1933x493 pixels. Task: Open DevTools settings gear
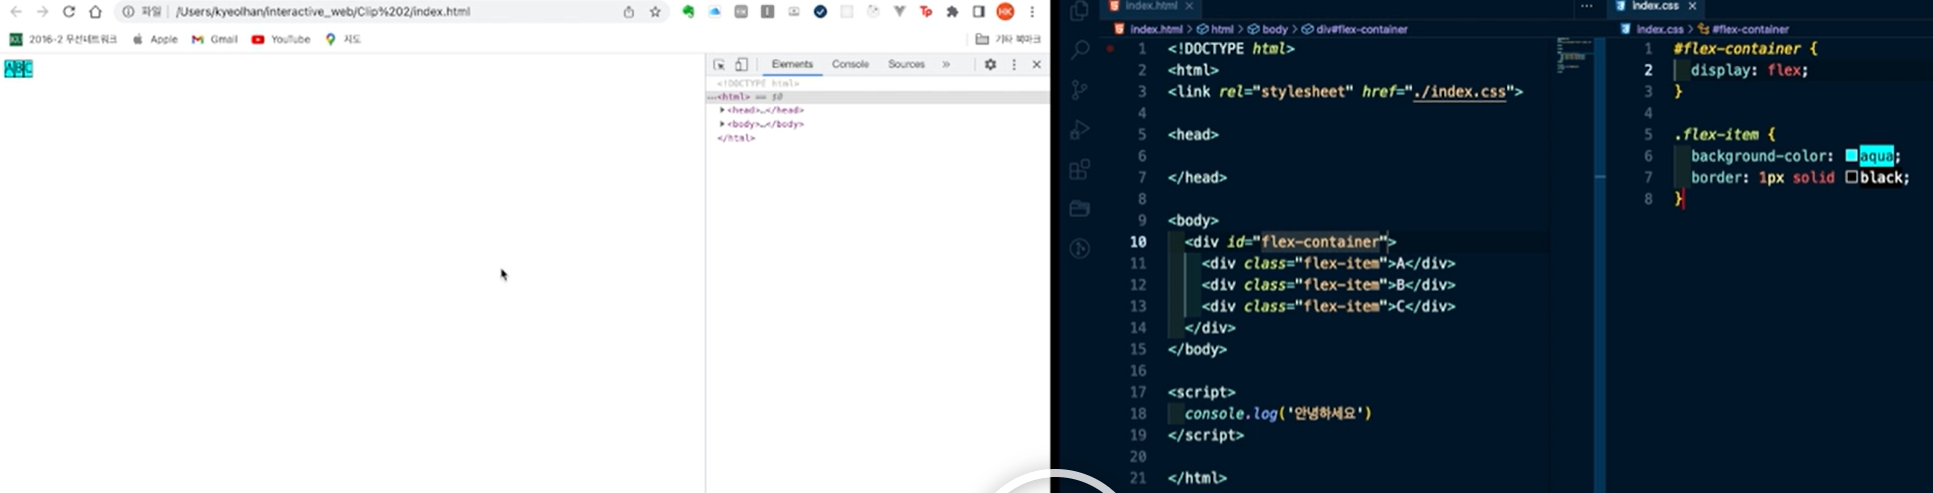click(990, 64)
